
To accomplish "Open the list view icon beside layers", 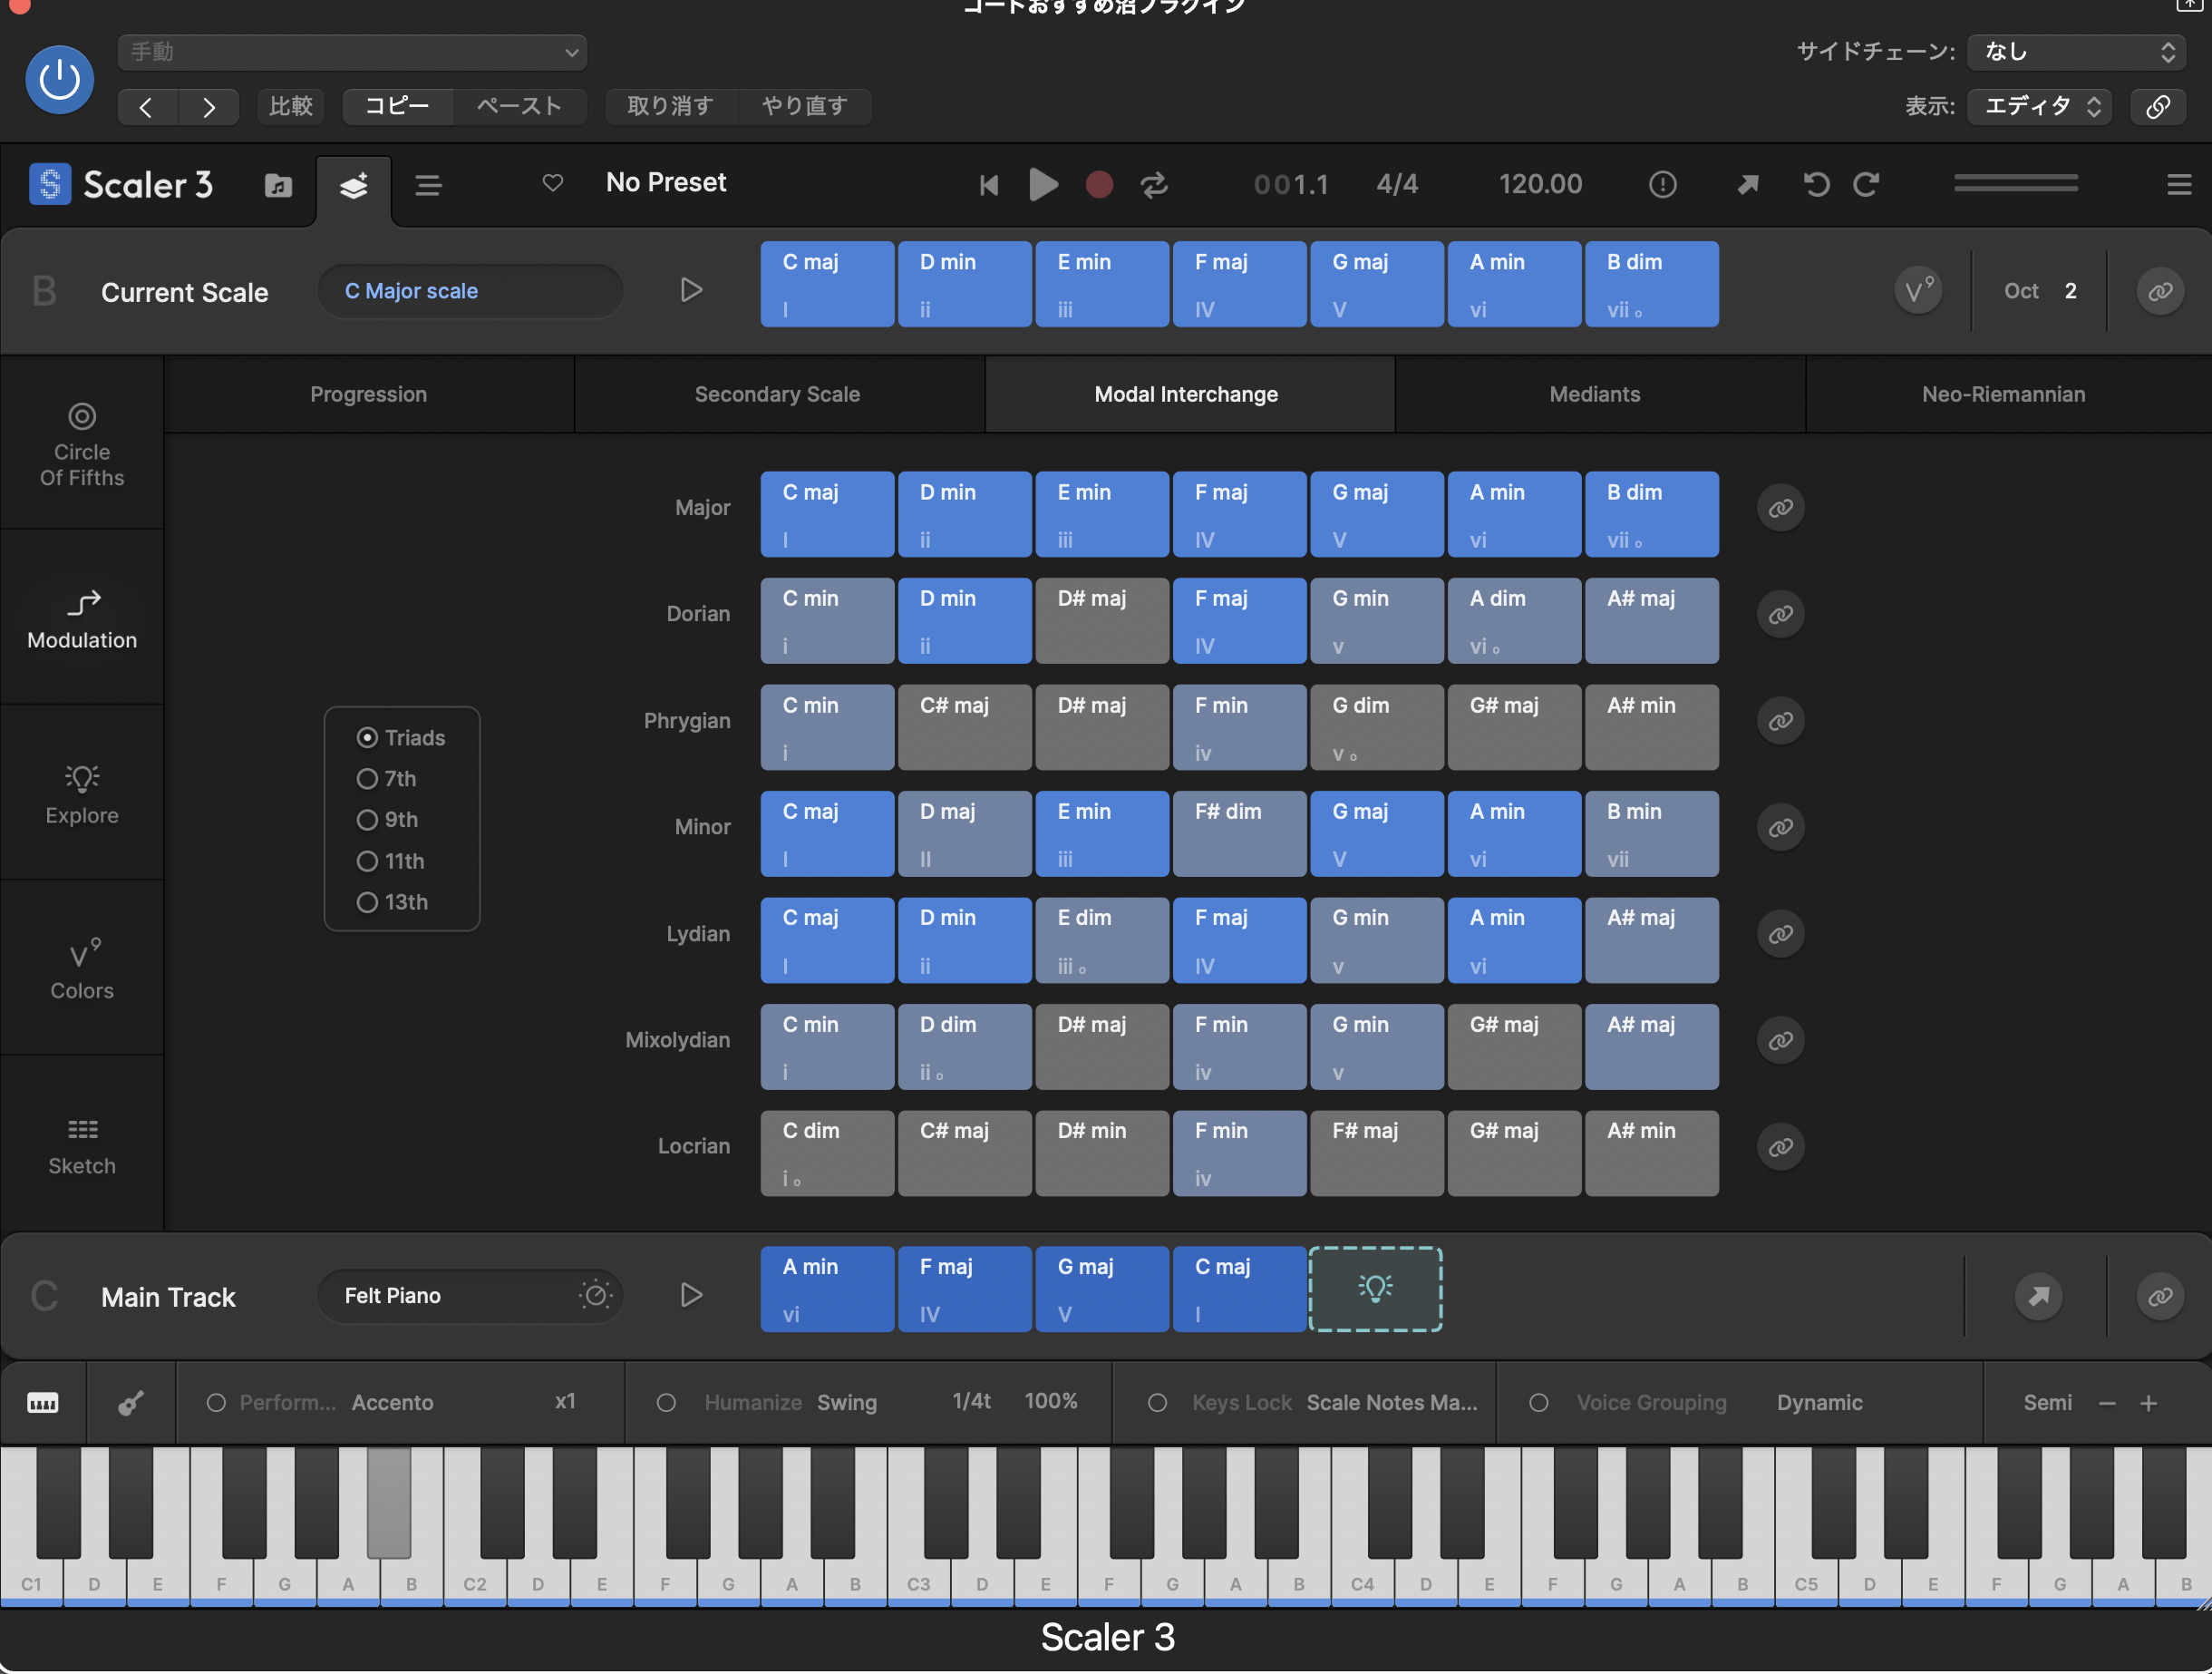I will [x=428, y=185].
